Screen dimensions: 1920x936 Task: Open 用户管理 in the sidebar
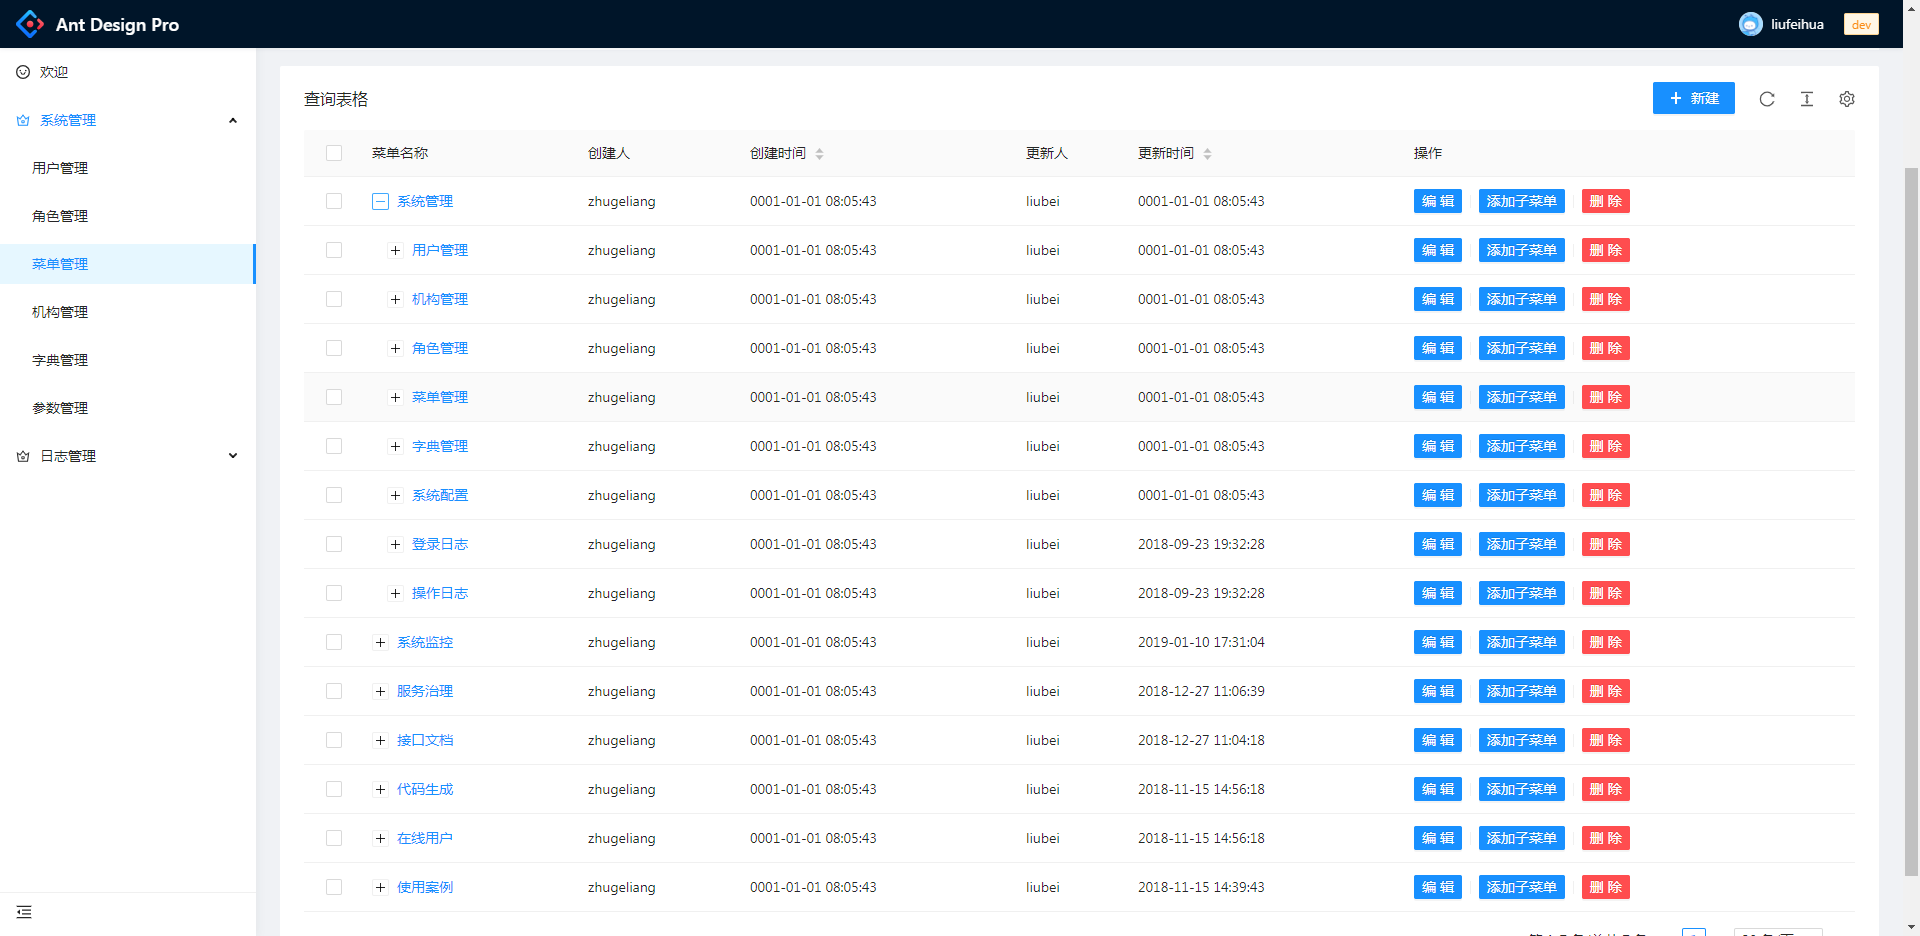60,168
